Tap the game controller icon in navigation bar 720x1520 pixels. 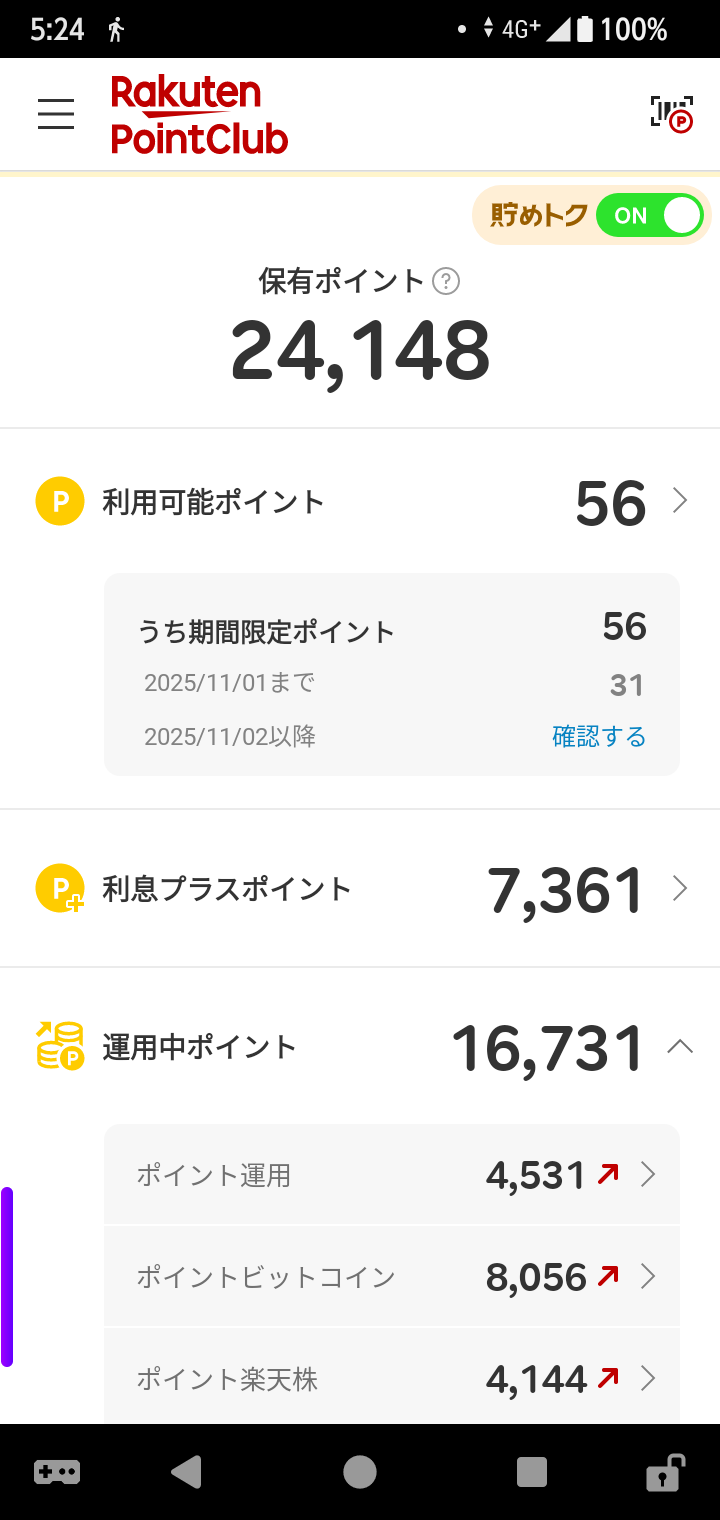pyautogui.click(x=57, y=1472)
